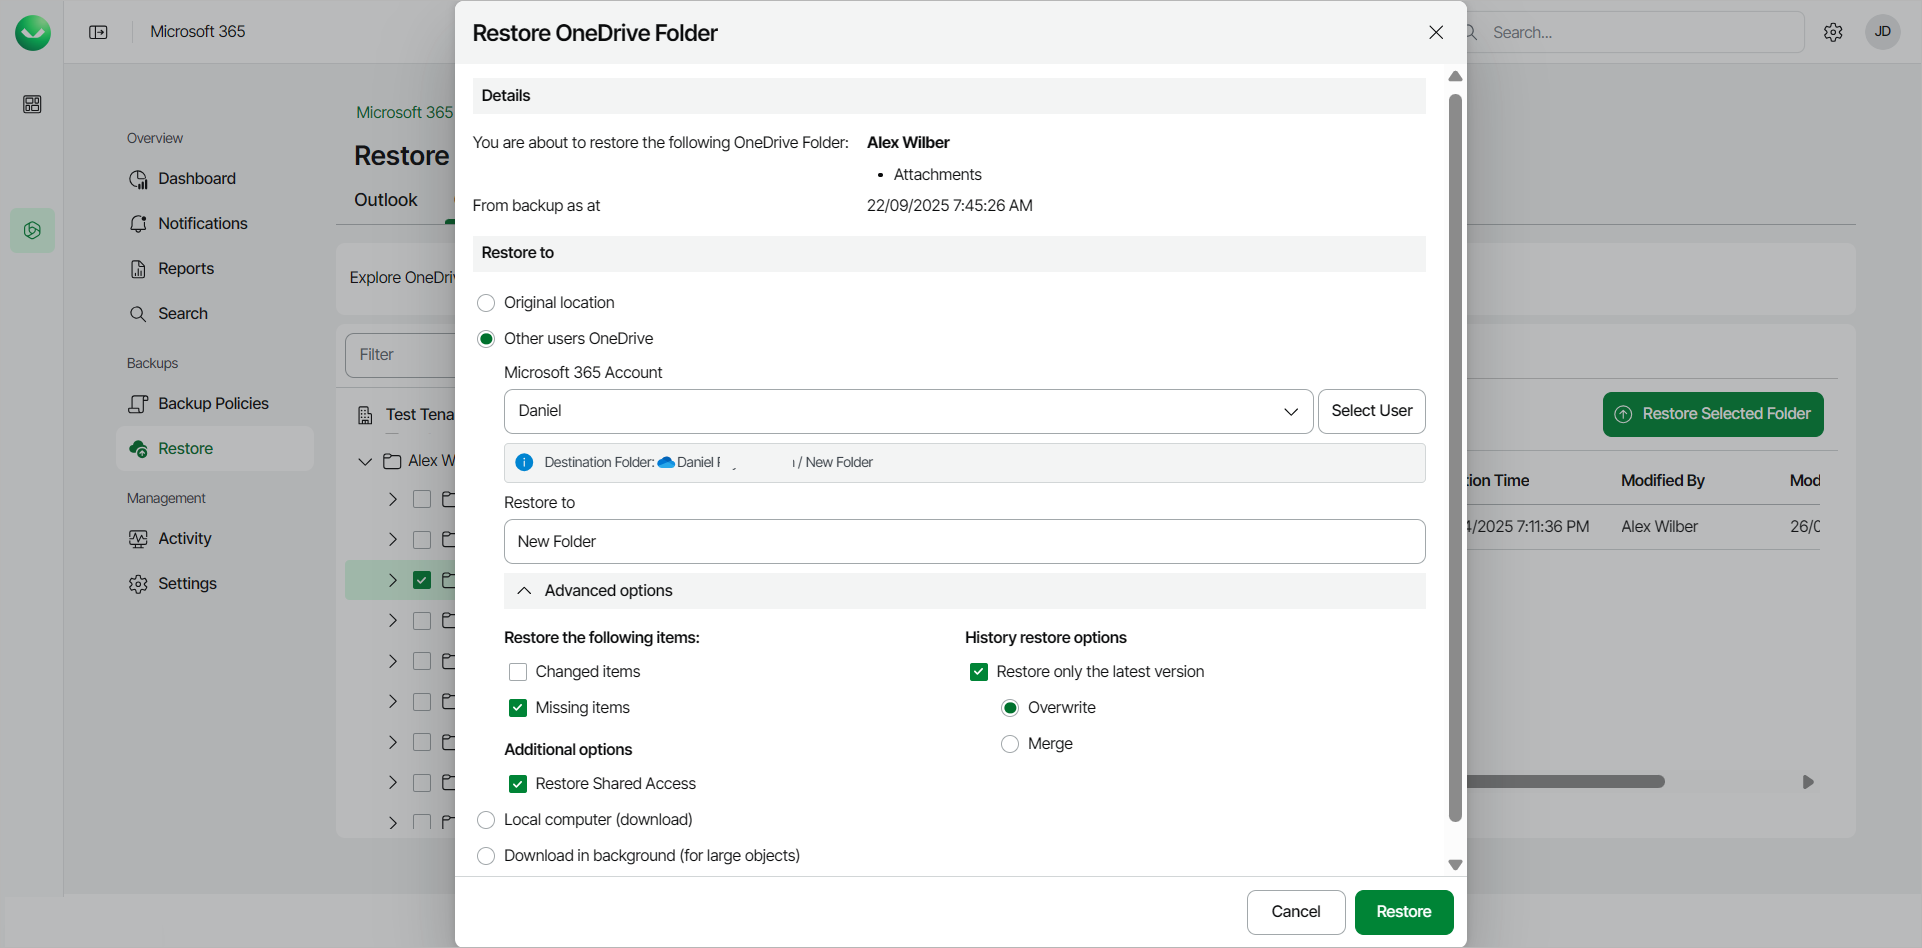Click the Reports document icon
Screen dimensions: 1922x948
coord(138,269)
